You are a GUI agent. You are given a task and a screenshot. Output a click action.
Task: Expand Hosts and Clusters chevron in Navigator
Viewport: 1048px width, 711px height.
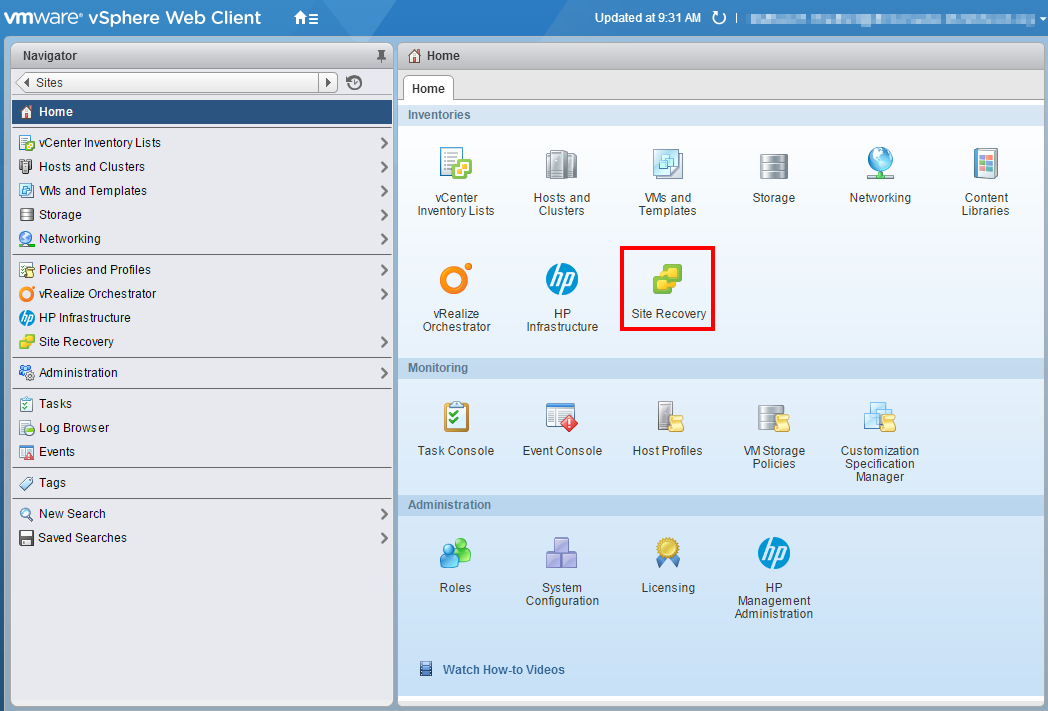384,167
